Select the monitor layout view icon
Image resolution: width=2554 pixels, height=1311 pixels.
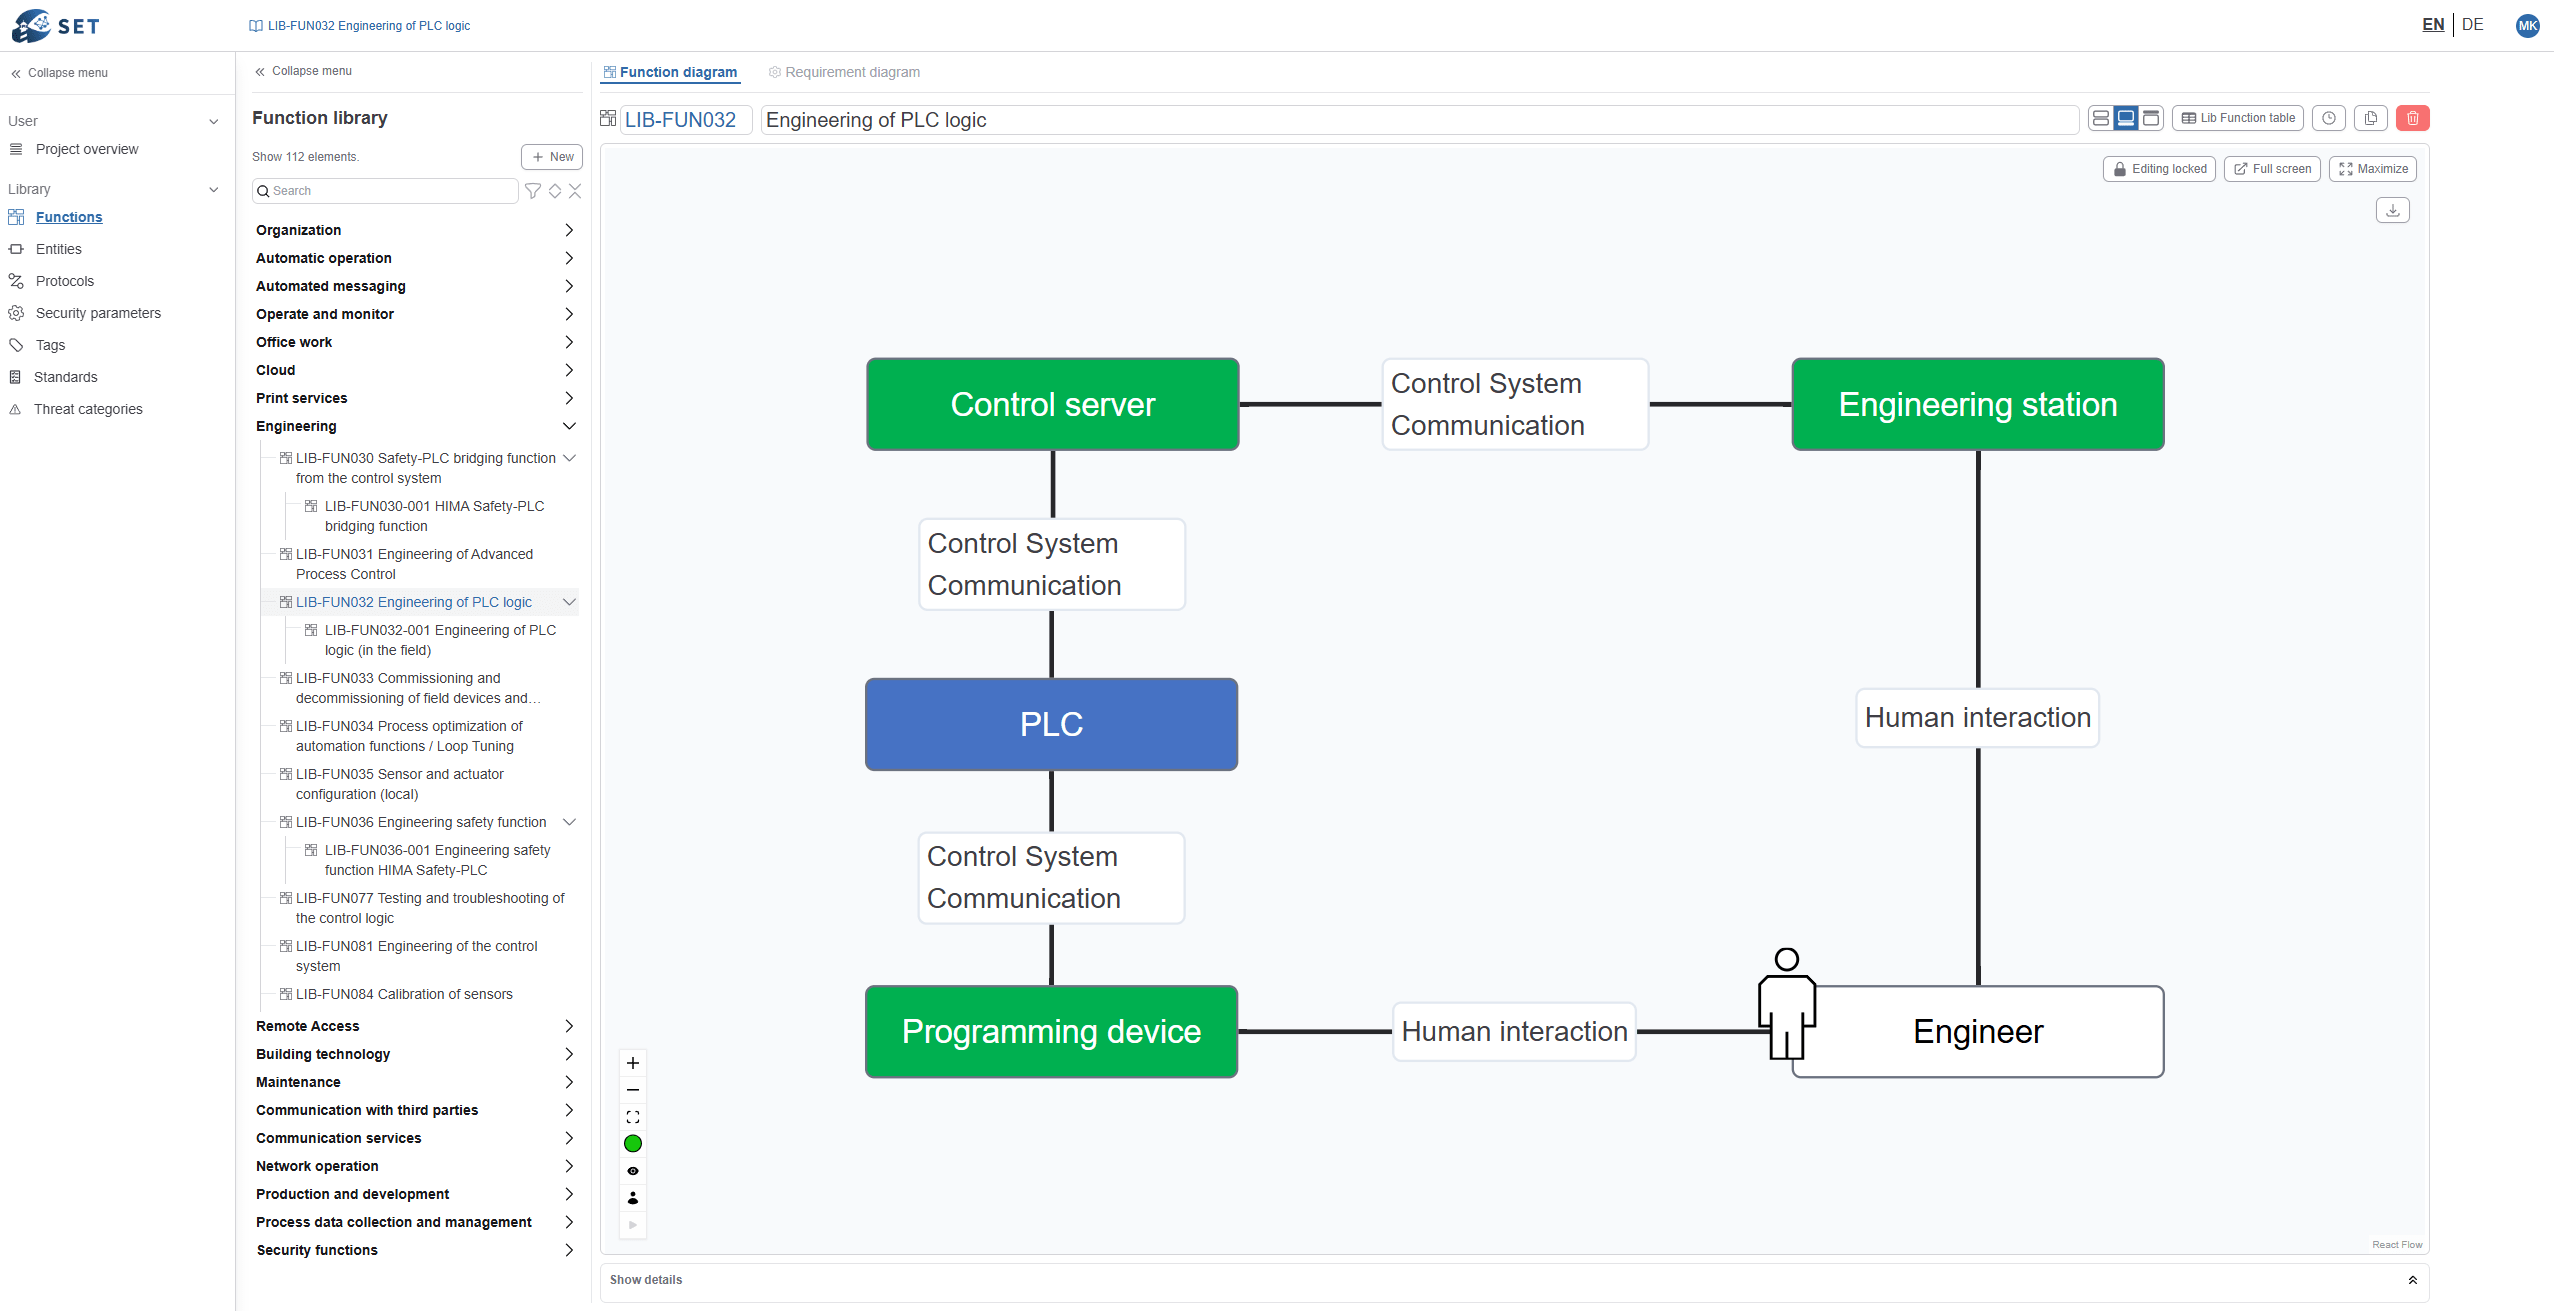pyautogui.click(x=2126, y=118)
